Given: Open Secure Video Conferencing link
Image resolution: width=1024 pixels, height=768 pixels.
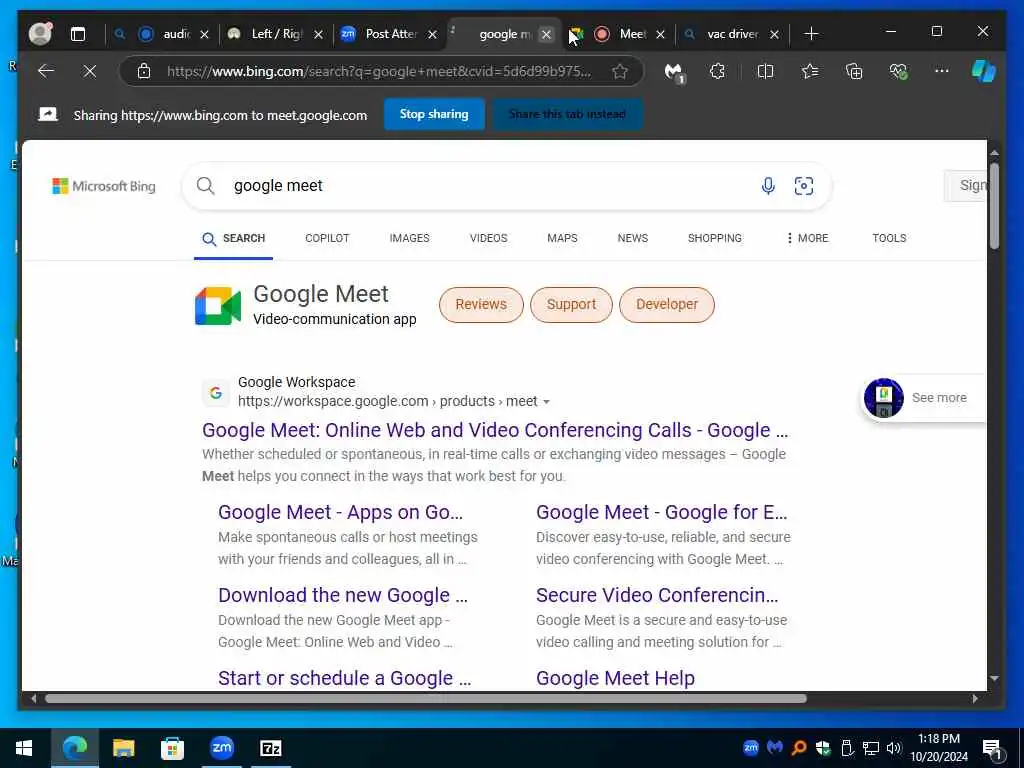Looking at the screenshot, I should coord(657,595).
